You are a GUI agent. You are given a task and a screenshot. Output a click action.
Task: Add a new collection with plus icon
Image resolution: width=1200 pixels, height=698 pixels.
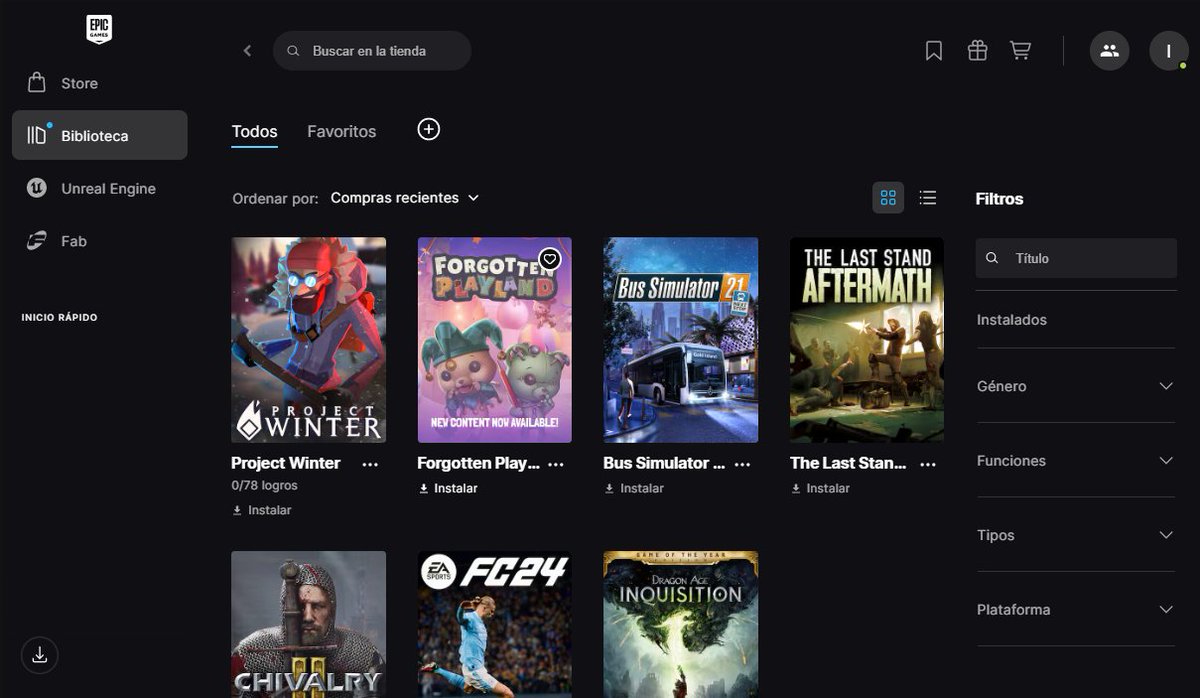coord(428,129)
